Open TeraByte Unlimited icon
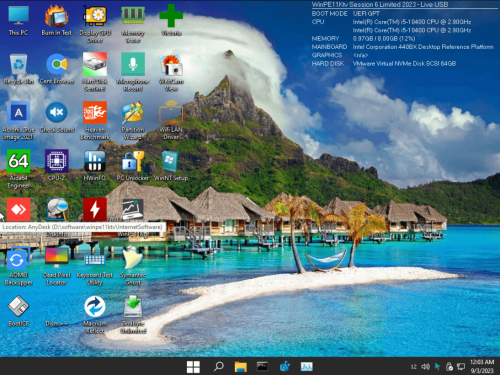 click(133, 314)
